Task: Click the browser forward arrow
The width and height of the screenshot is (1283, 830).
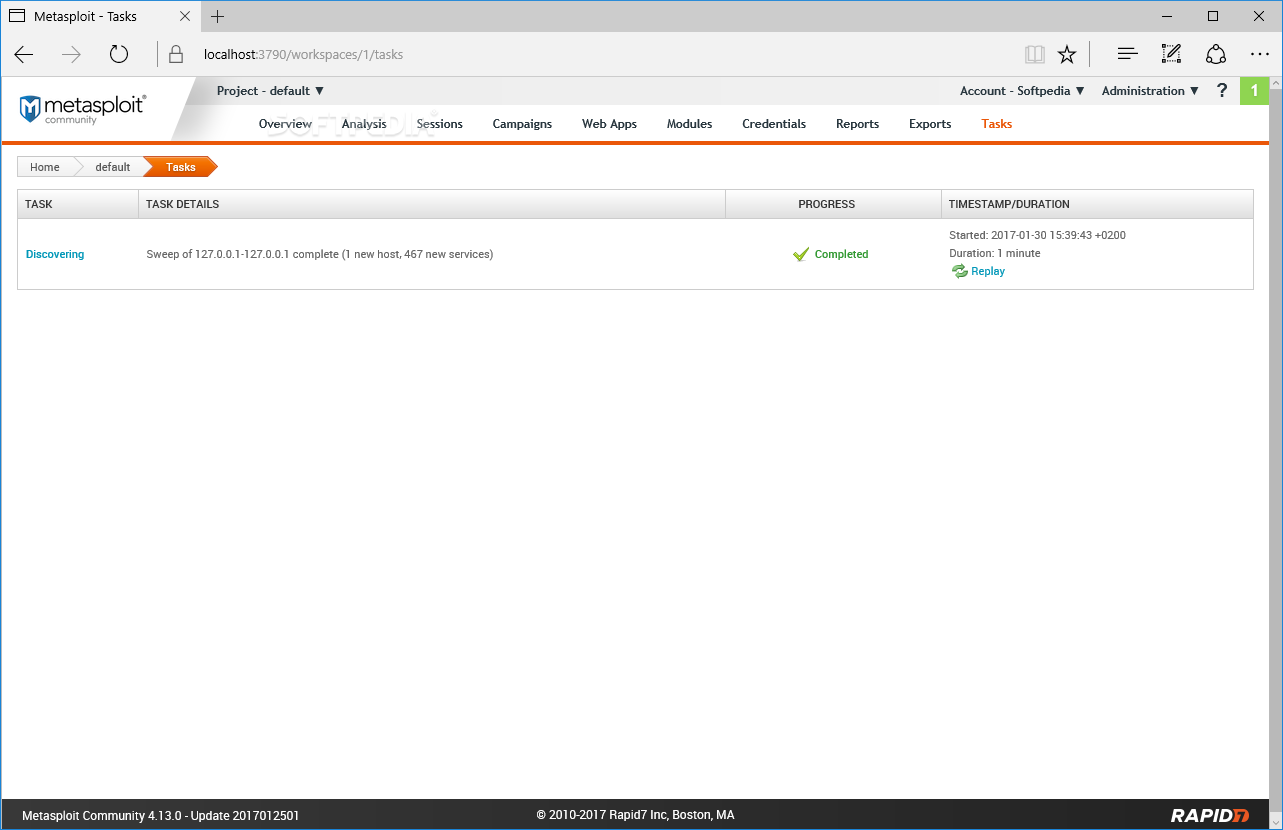Action: 71,54
